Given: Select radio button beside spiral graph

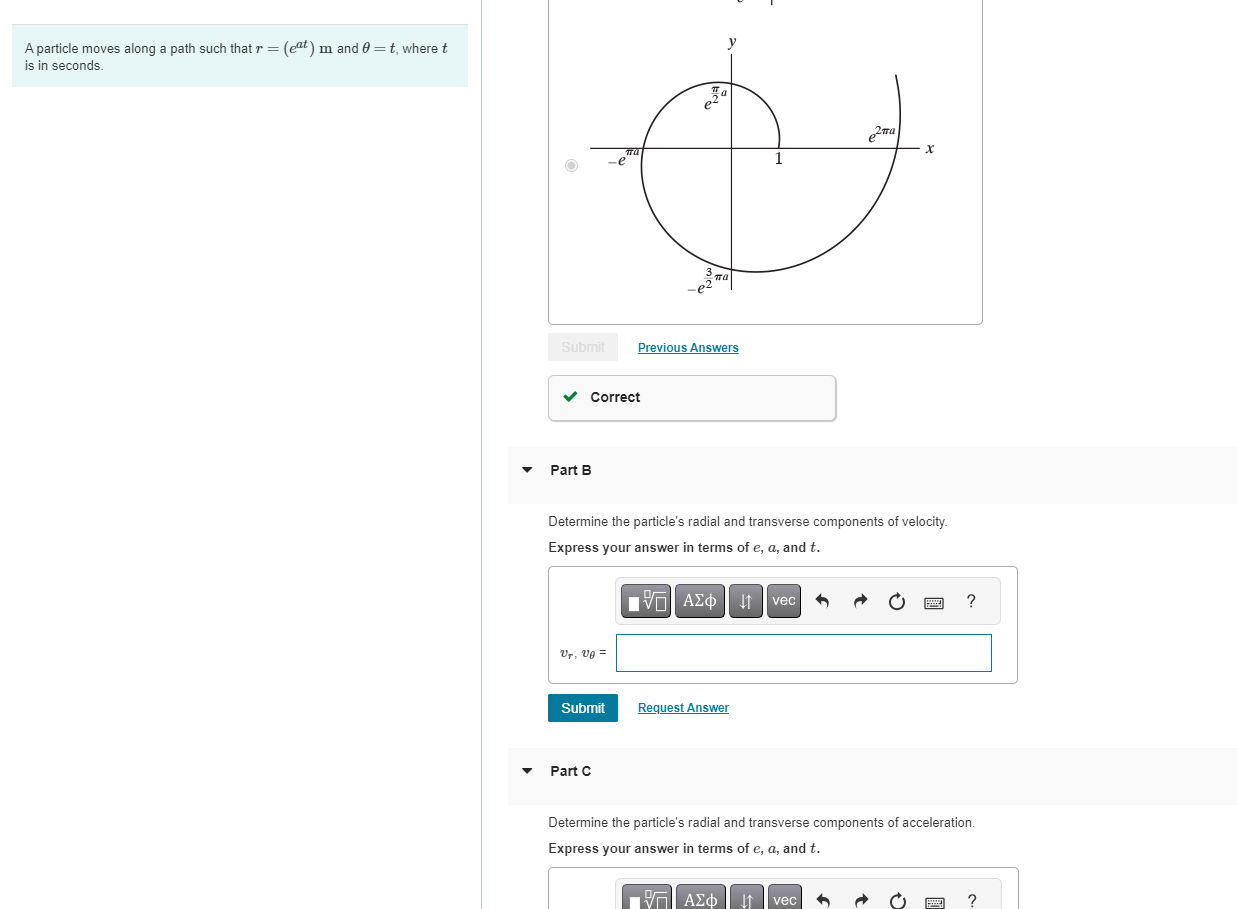Looking at the screenshot, I should coord(571,165).
